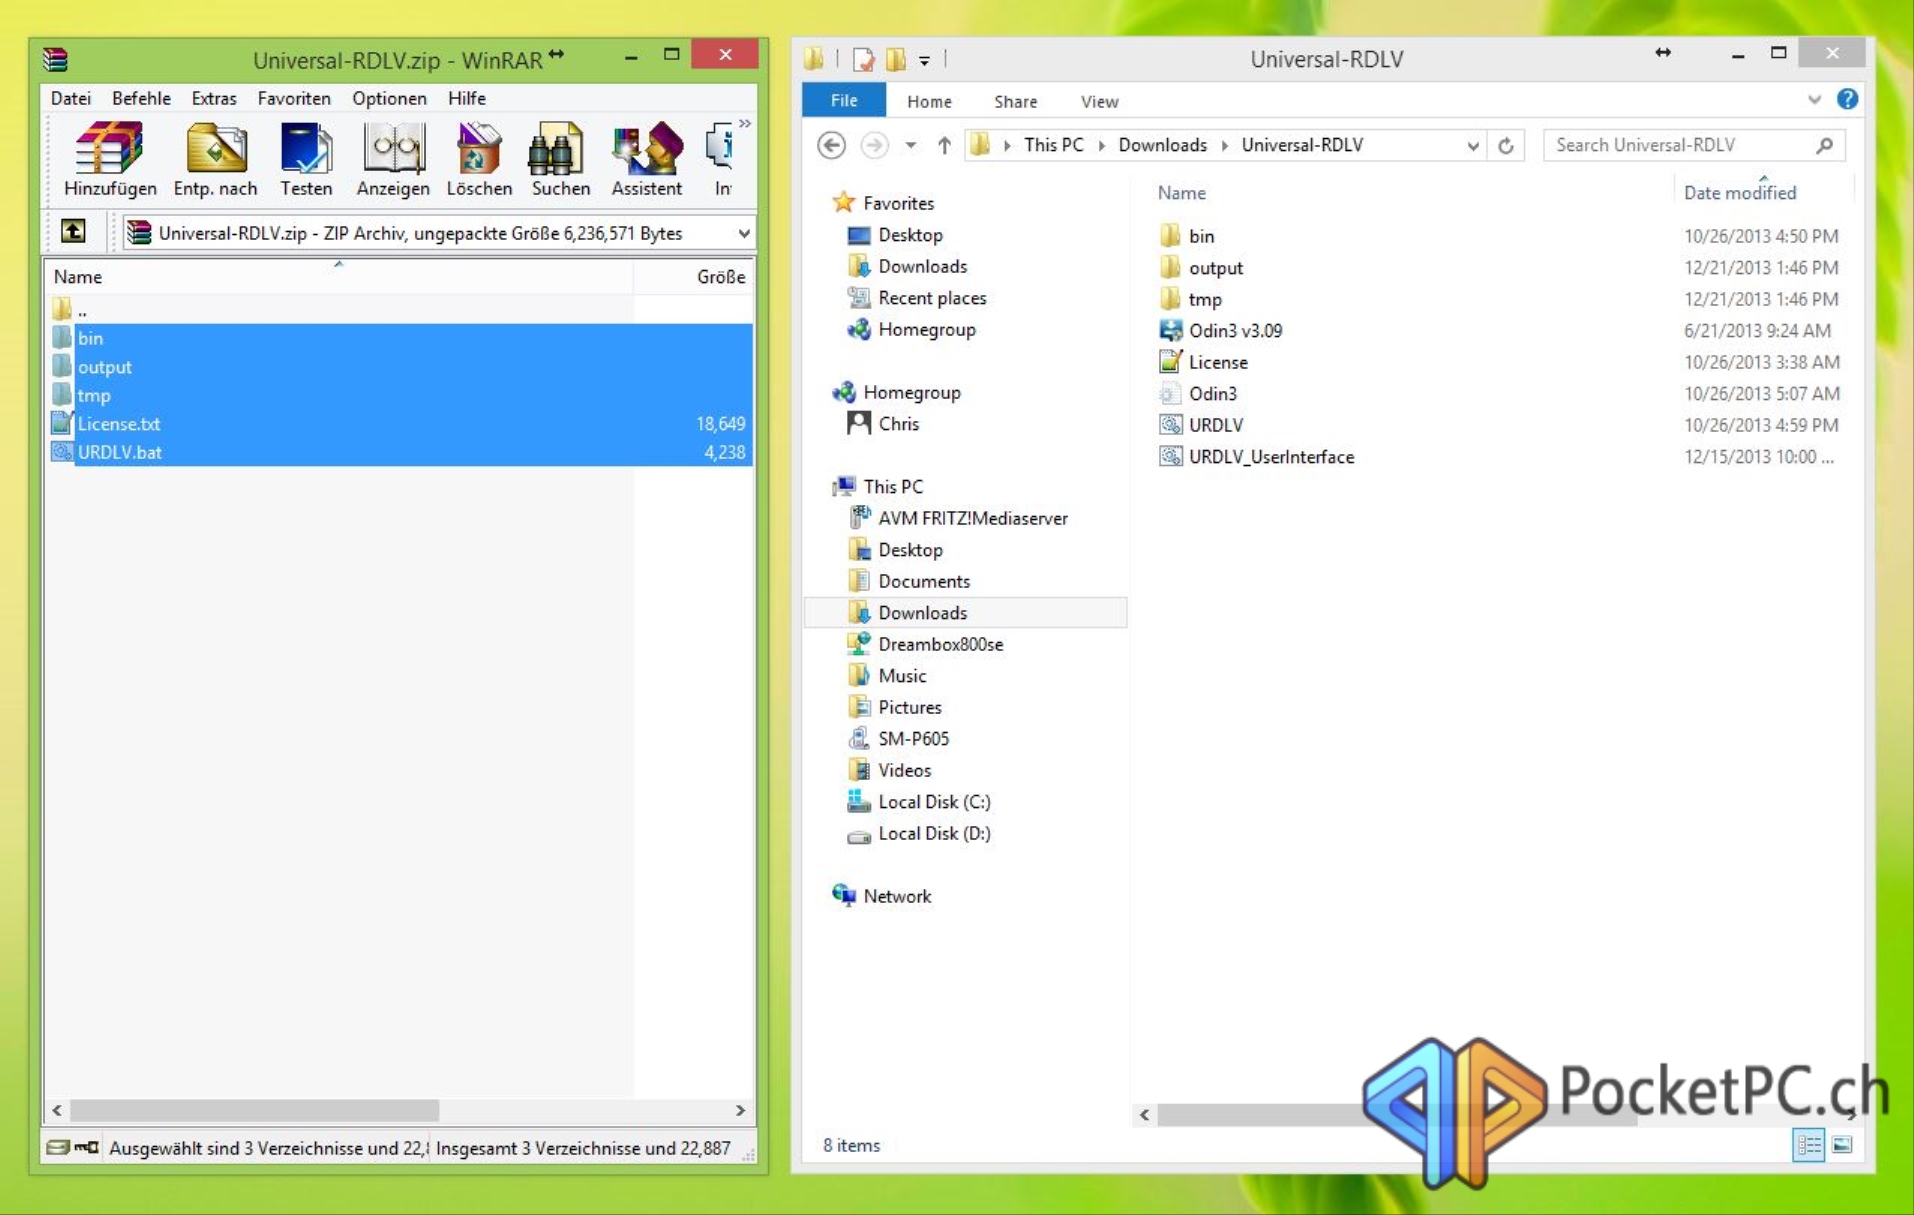Screen dimensions: 1914x1215
Task: Show more WinRAR toolbar buttons via chevron
Action: pyautogui.click(x=744, y=124)
